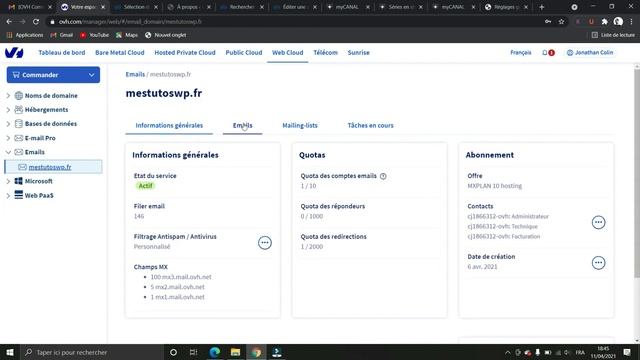The height and width of the screenshot is (360, 640).
Task: Click the E-mail Pro envelope icon
Action: (x=18, y=138)
